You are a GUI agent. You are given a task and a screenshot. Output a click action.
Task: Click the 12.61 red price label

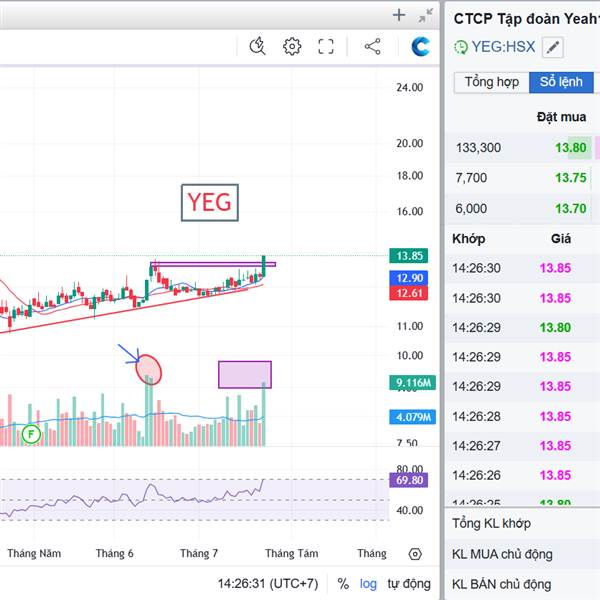(408, 293)
